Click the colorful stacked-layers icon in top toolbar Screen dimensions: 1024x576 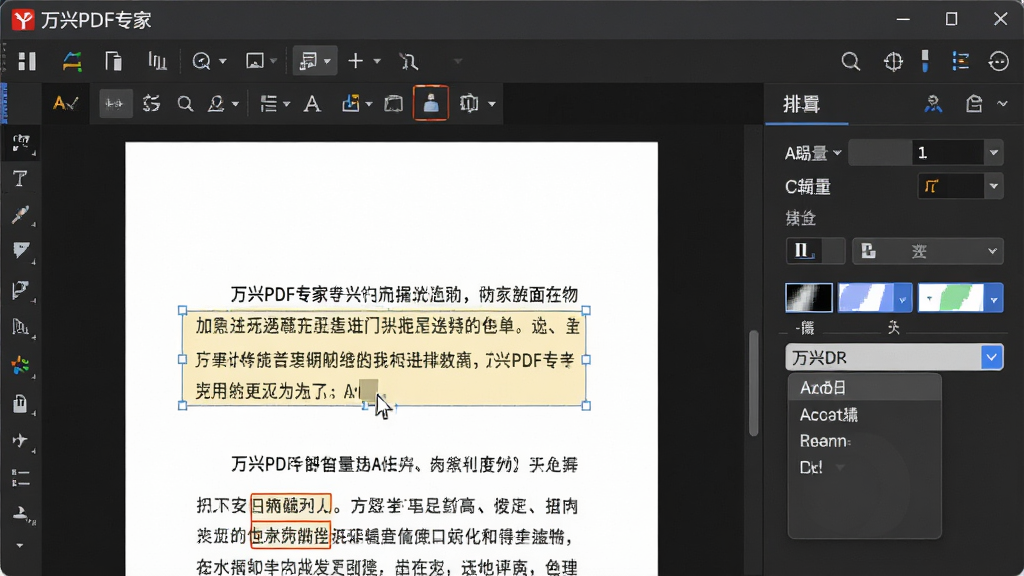click(72, 61)
